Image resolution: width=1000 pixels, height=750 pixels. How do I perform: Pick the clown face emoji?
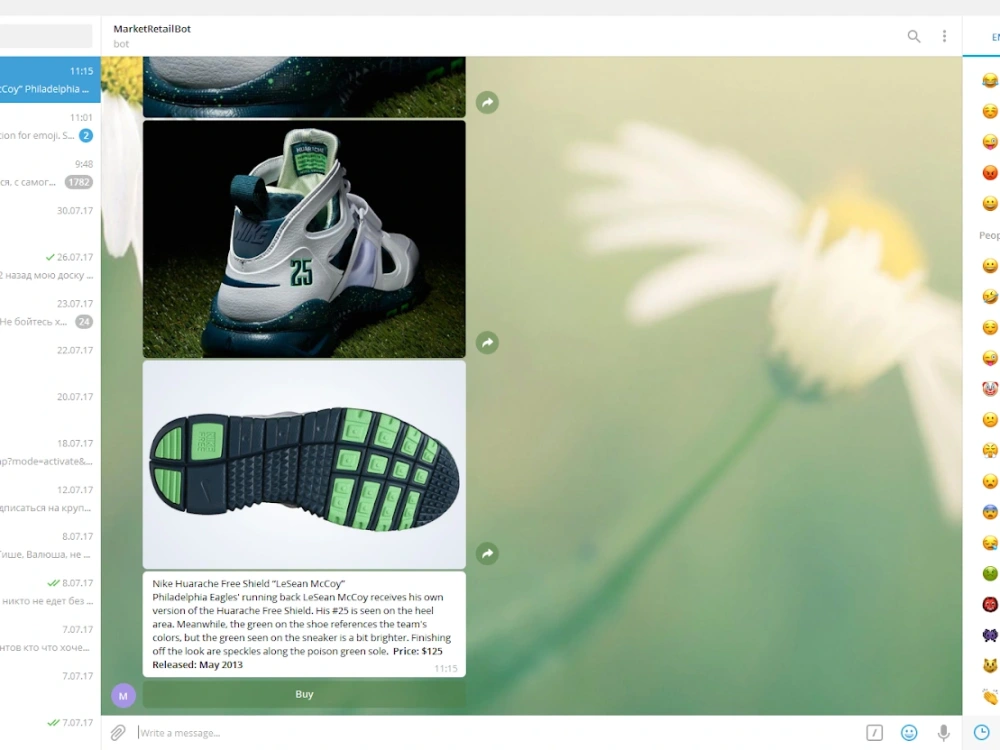(990, 388)
